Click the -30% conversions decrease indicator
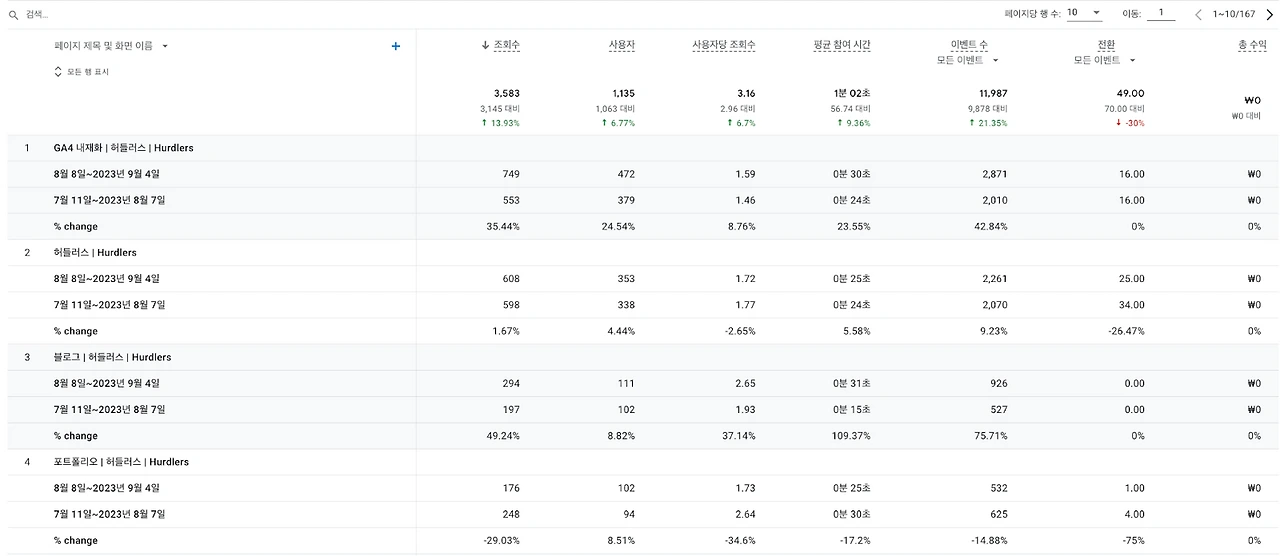Viewport: 1280px width, 556px height. pos(1130,124)
